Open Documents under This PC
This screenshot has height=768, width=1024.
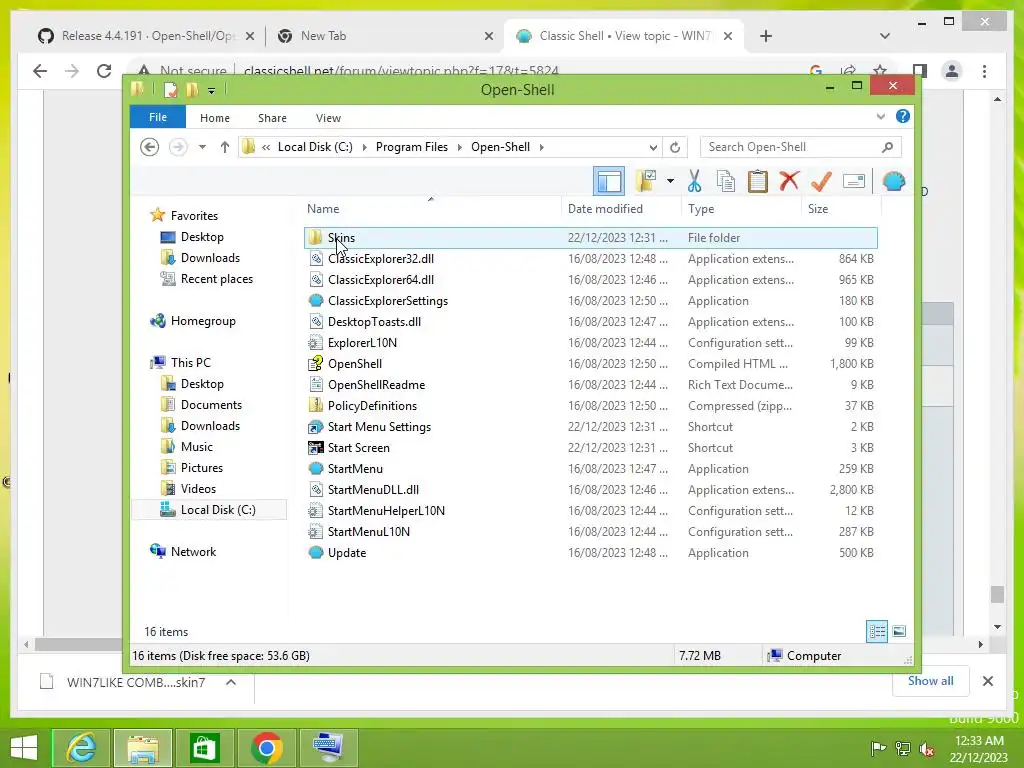click(x=211, y=405)
